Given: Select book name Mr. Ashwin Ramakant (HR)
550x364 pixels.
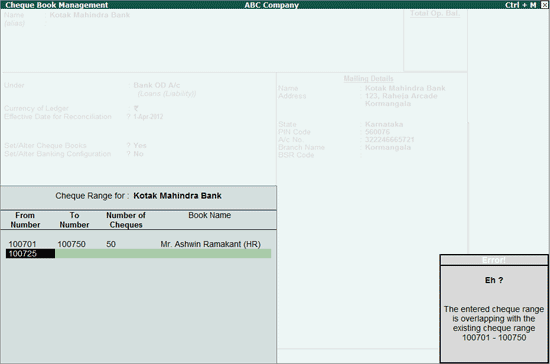Looking at the screenshot, I should 210,244.
